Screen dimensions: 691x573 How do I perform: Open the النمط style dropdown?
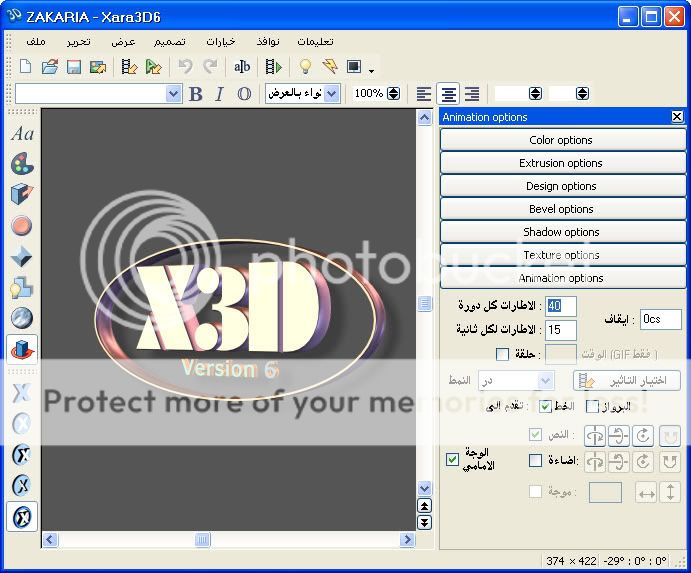(546, 380)
